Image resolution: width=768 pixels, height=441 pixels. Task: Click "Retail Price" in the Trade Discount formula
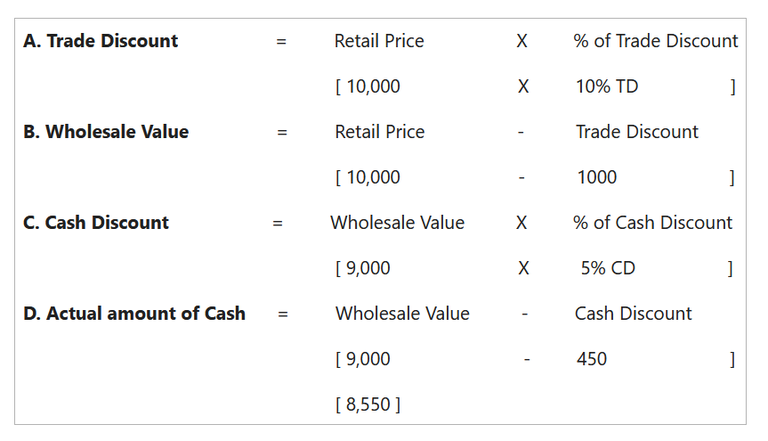pyautogui.click(x=379, y=41)
